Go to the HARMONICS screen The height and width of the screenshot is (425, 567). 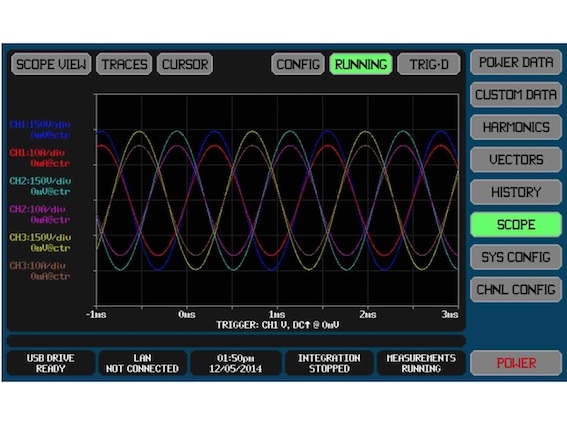(x=516, y=127)
